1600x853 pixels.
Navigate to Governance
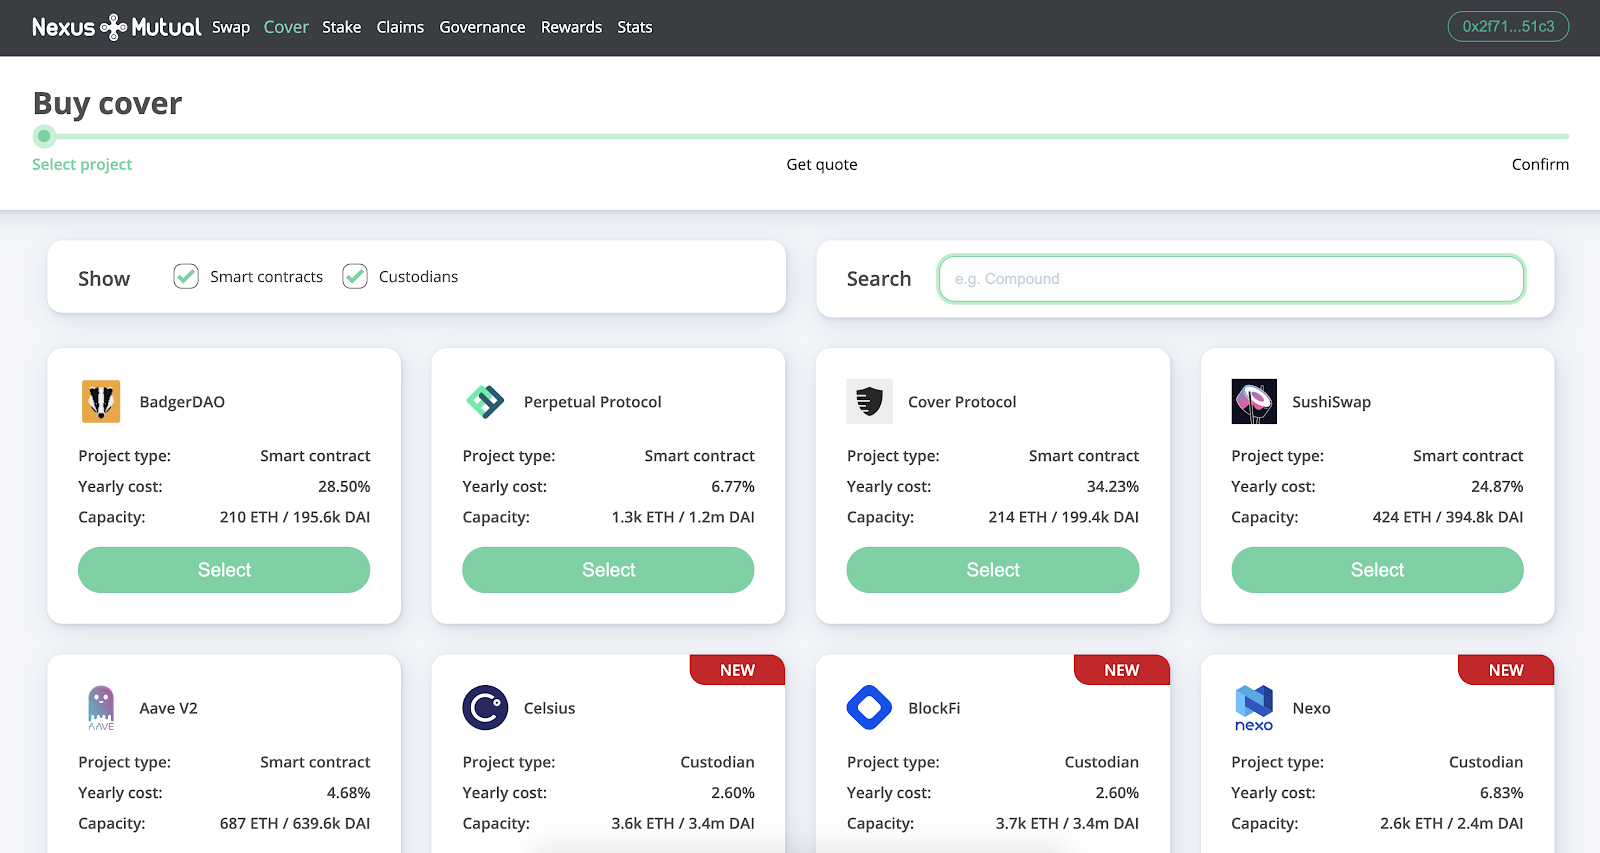point(482,27)
